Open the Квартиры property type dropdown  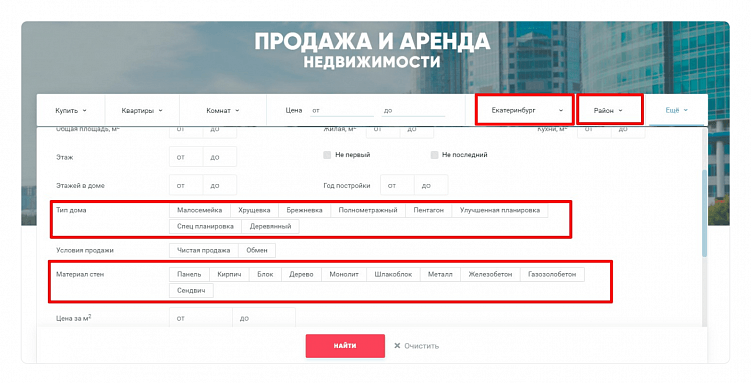pos(142,111)
